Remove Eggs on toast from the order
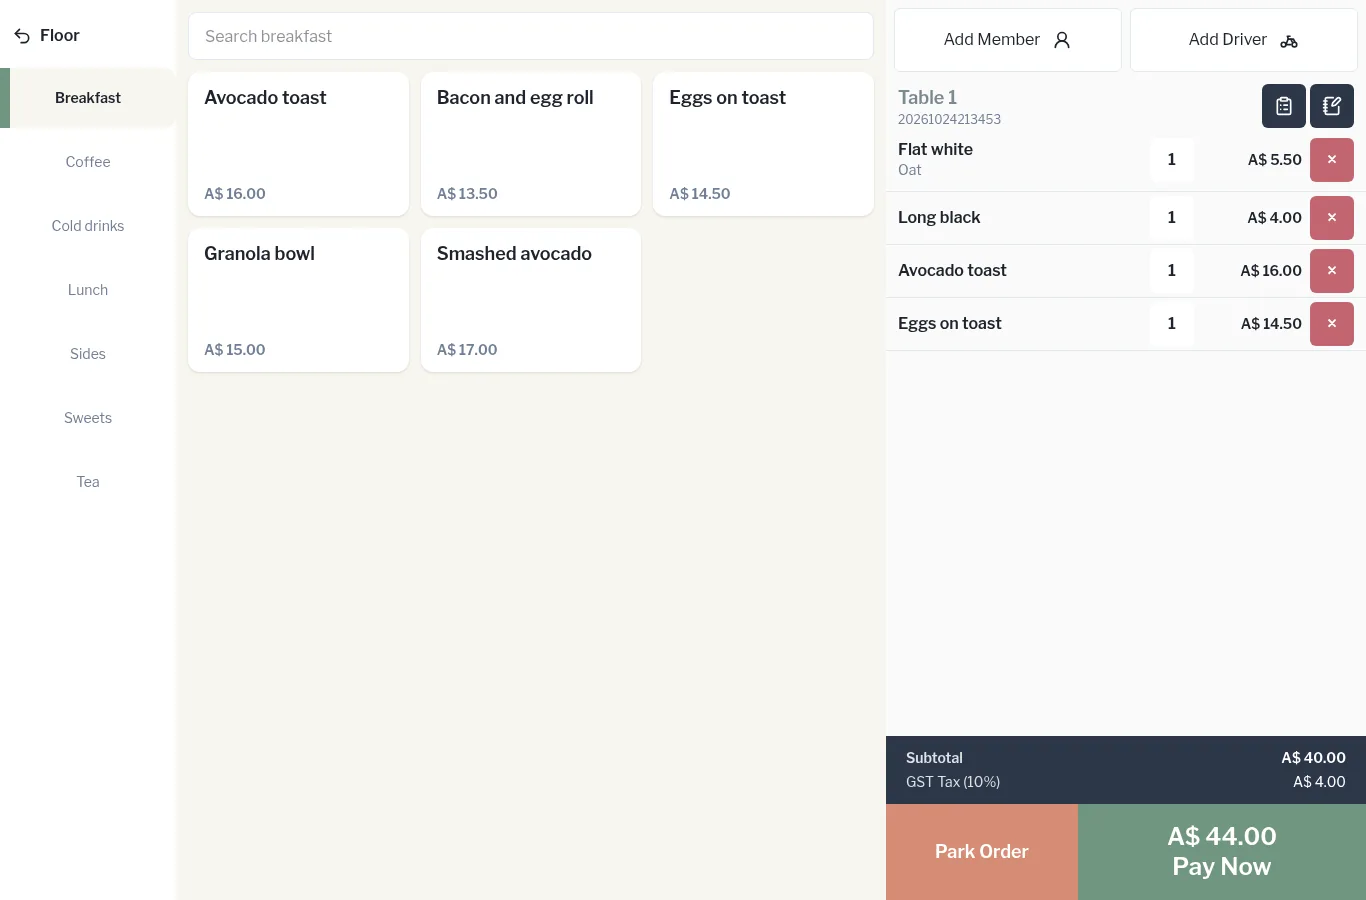Screen dimensions: 1366x900 tap(1332, 324)
